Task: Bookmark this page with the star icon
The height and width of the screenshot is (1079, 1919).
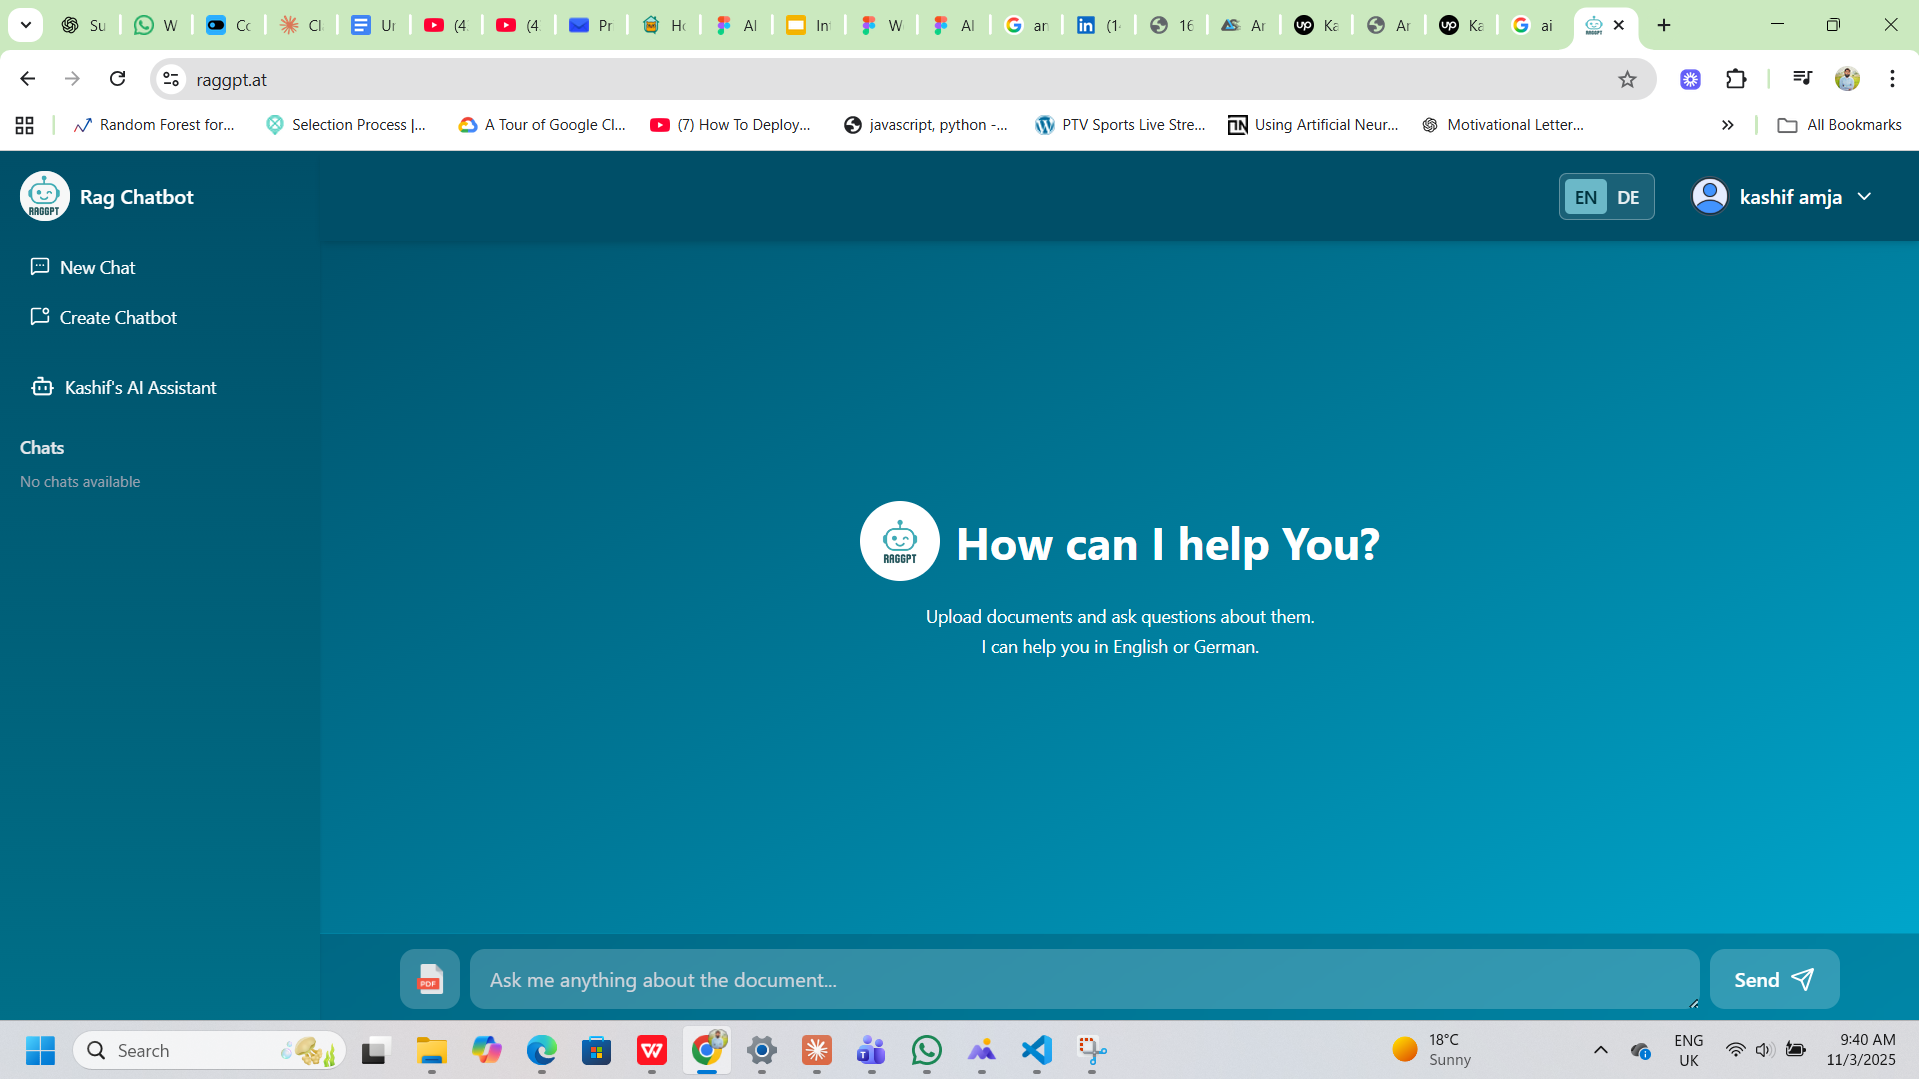Action: coord(1627,80)
